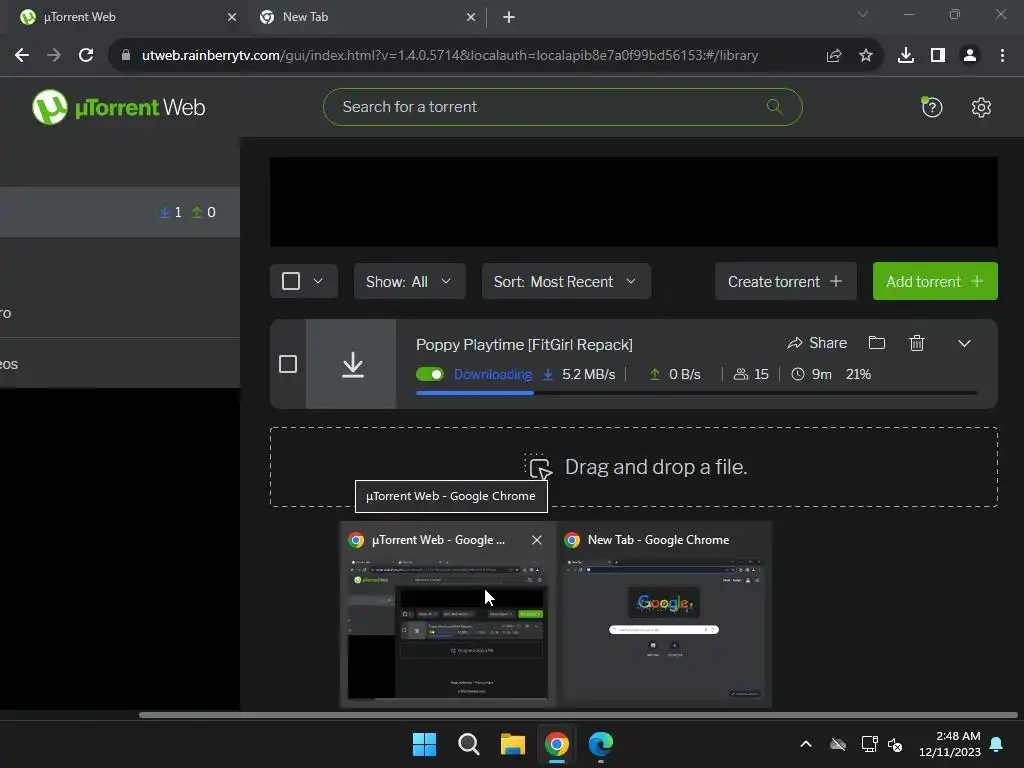Image resolution: width=1024 pixels, height=768 pixels.
Task: Open the settings gear icon
Action: click(x=981, y=107)
